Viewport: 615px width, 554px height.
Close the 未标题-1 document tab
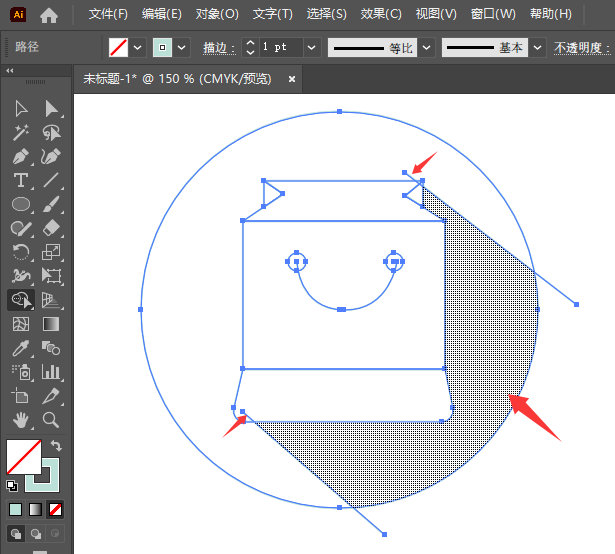click(292, 79)
